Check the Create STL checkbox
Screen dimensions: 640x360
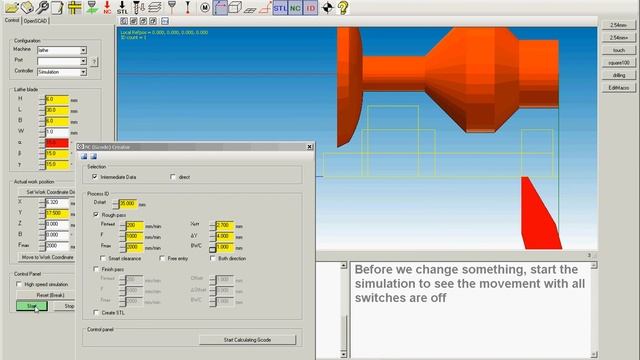(x=96, y=313)
